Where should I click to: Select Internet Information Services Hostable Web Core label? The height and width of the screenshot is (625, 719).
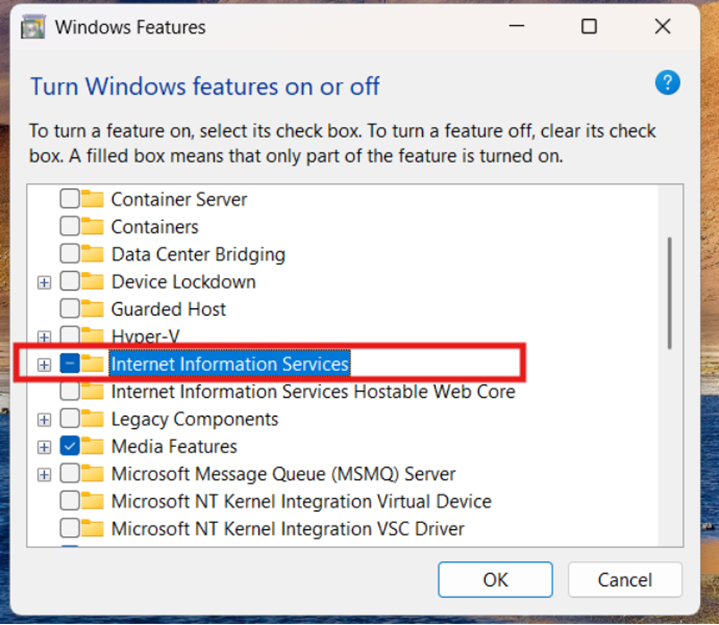(x=313, y=392)
